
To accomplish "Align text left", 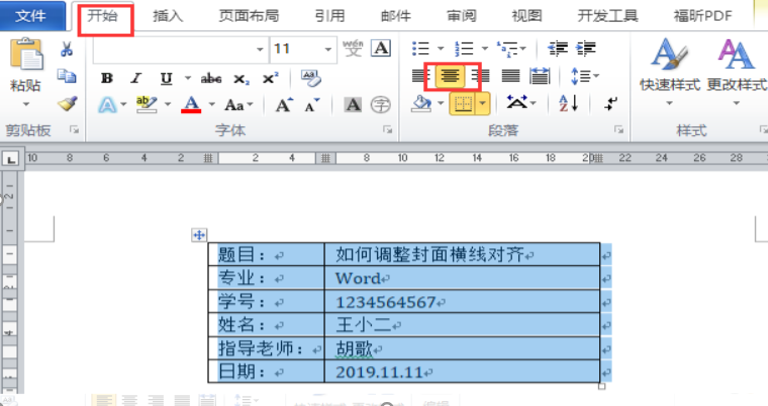I will (x=420, y=76).
